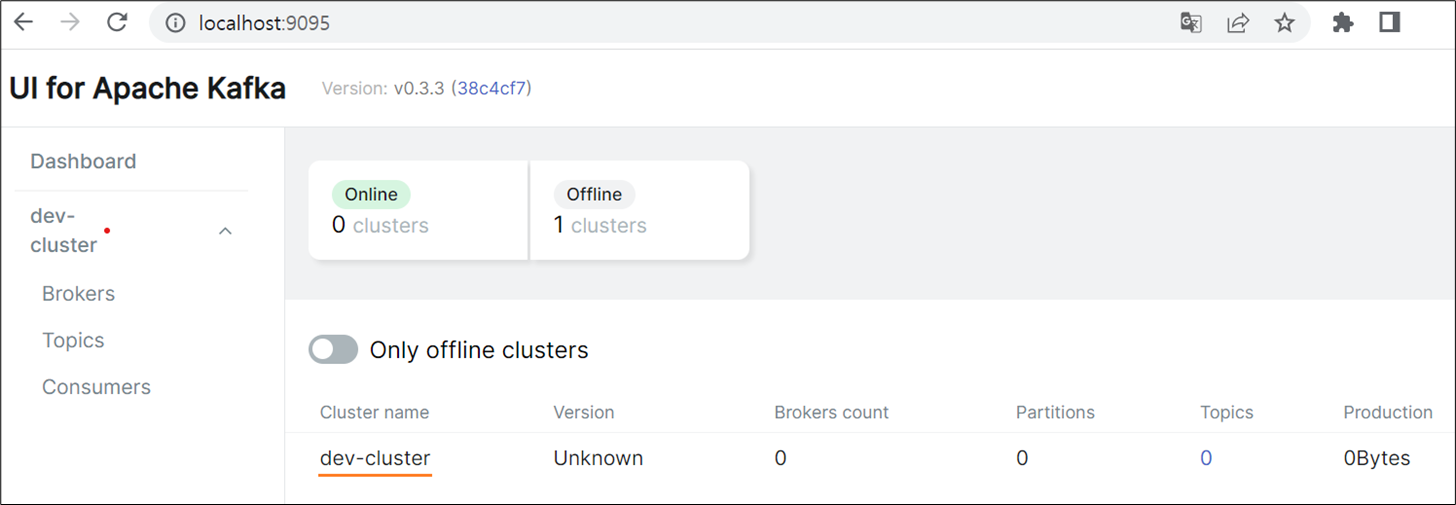Open the translate page icon
The image size is (1456, 505).
click(x=1190, y=23)
